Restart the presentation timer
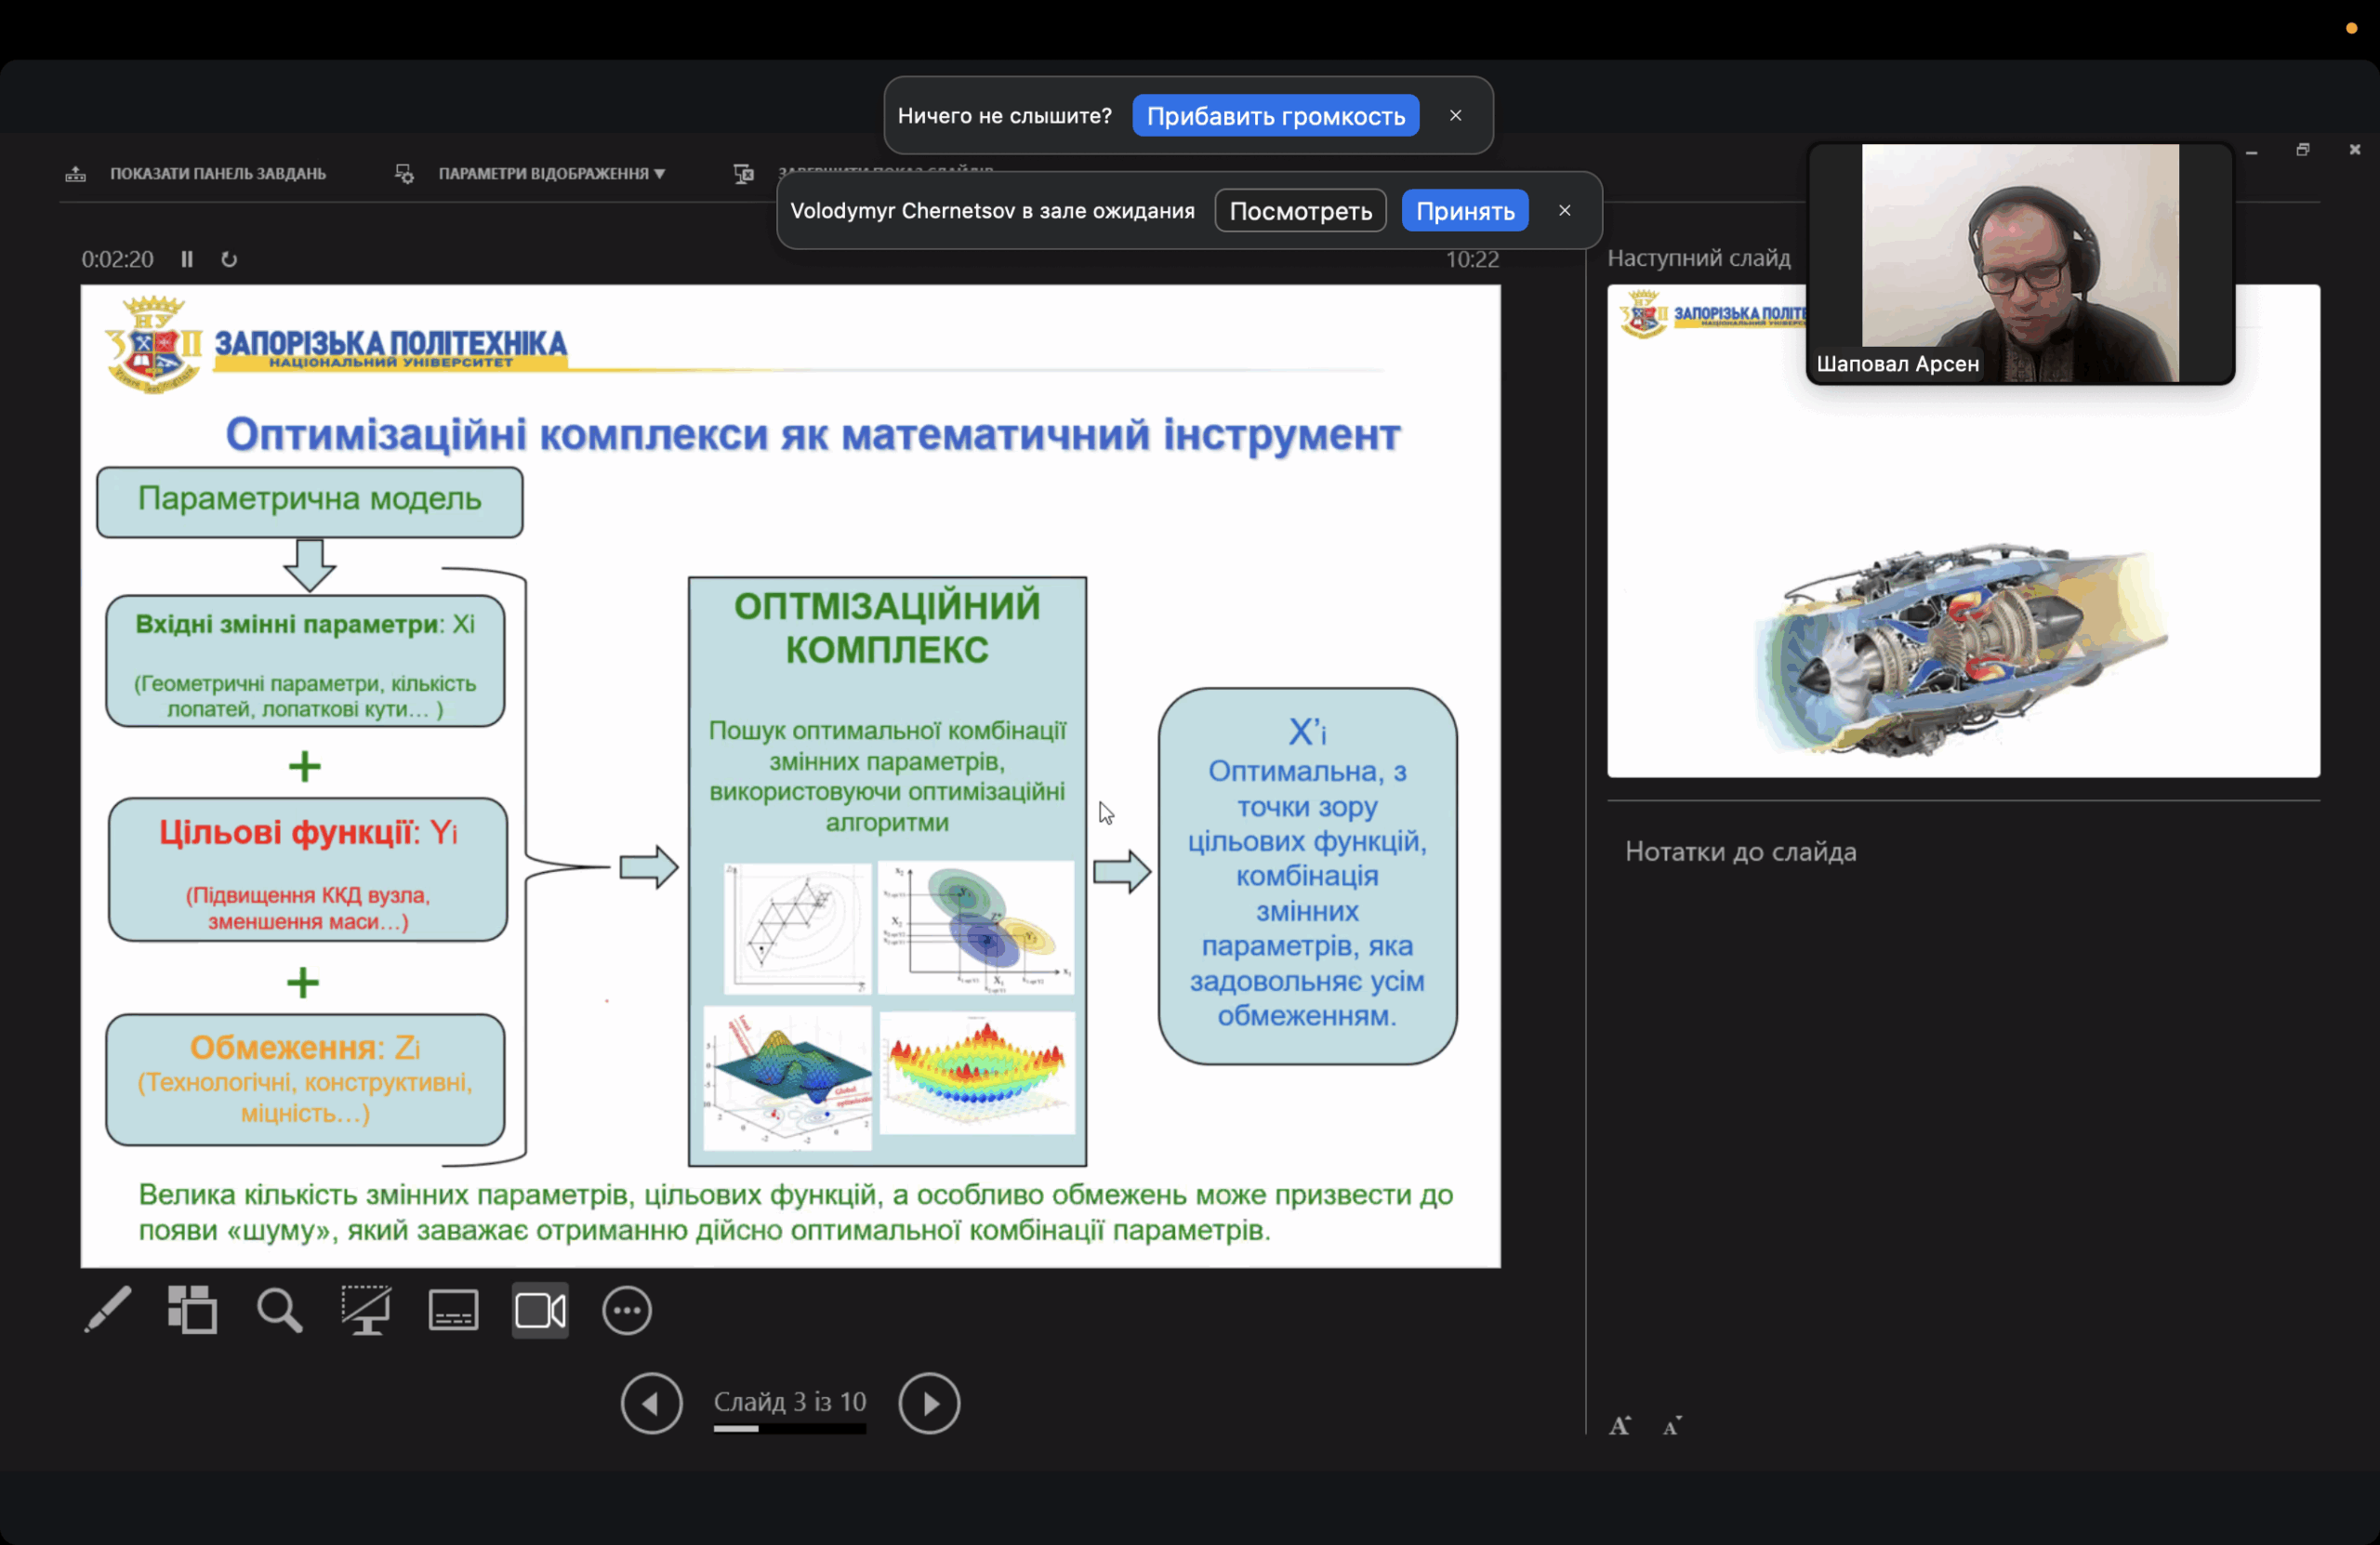Image resolution: width=2380 pixels, height=1545 pixels. click(x=229, y=259)
